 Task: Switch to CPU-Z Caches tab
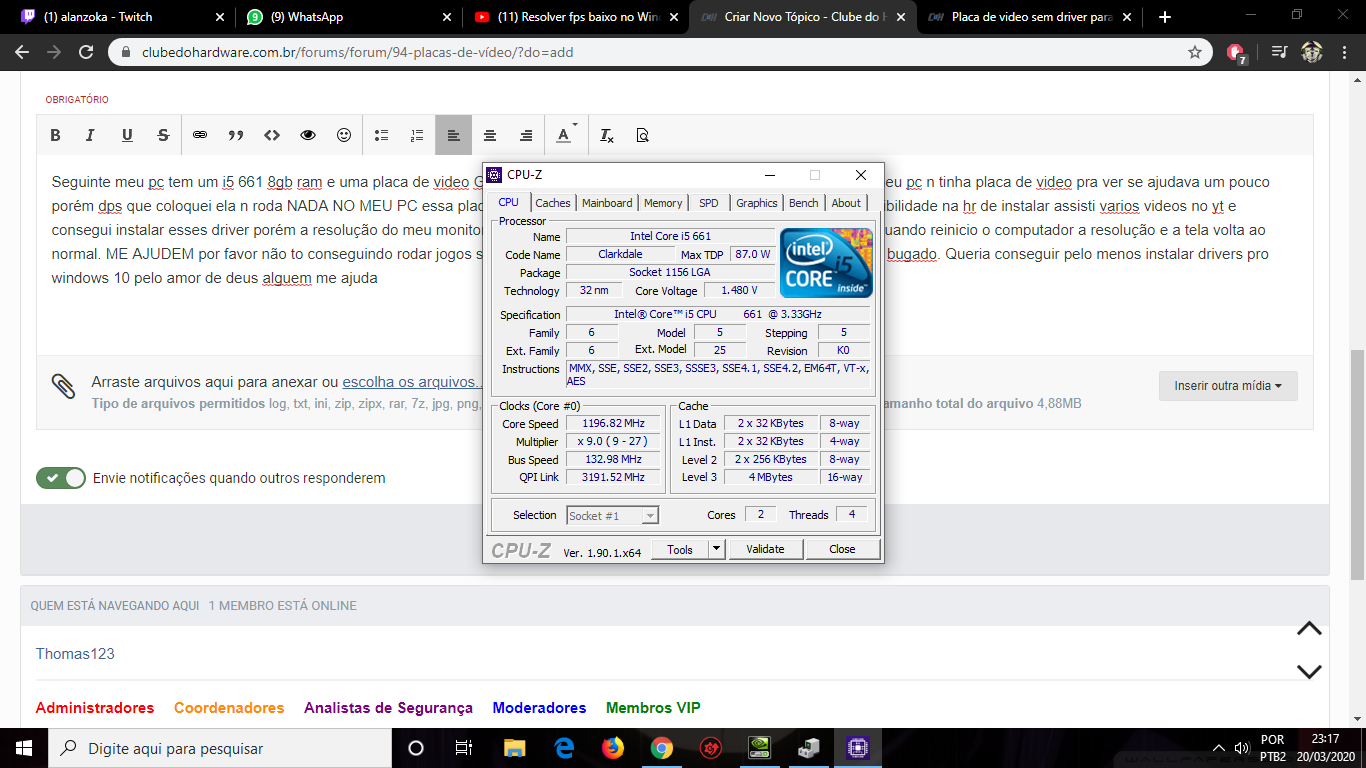click(553, 203)
